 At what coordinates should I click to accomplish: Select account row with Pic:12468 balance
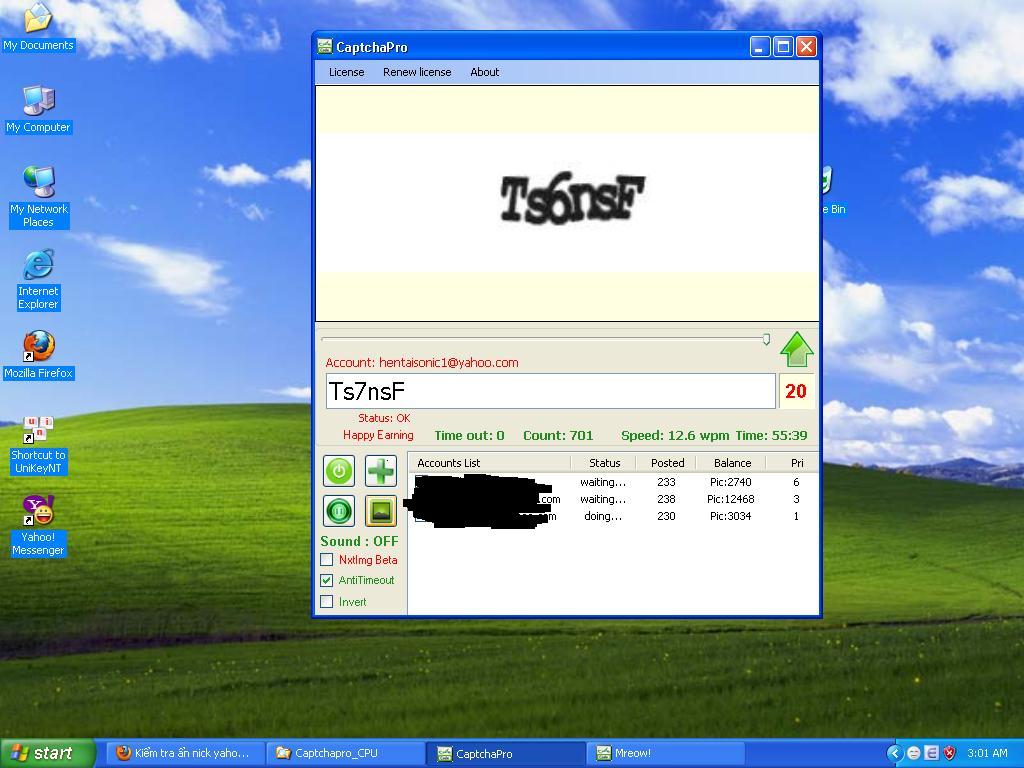(613, 499)
